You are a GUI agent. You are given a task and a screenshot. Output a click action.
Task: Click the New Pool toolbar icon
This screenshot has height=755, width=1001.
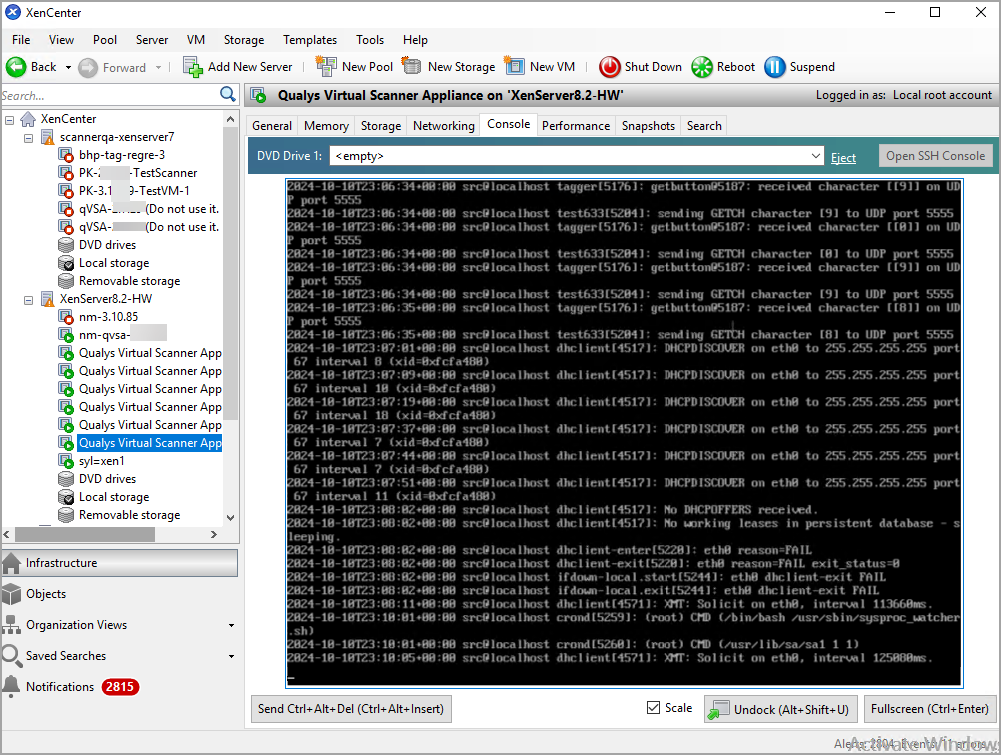[x=326, y=66]
